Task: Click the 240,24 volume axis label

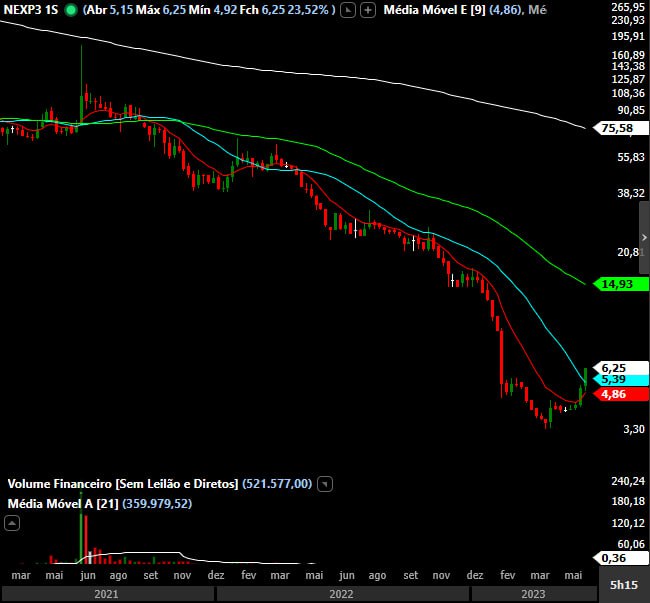Action: (628, 481)
